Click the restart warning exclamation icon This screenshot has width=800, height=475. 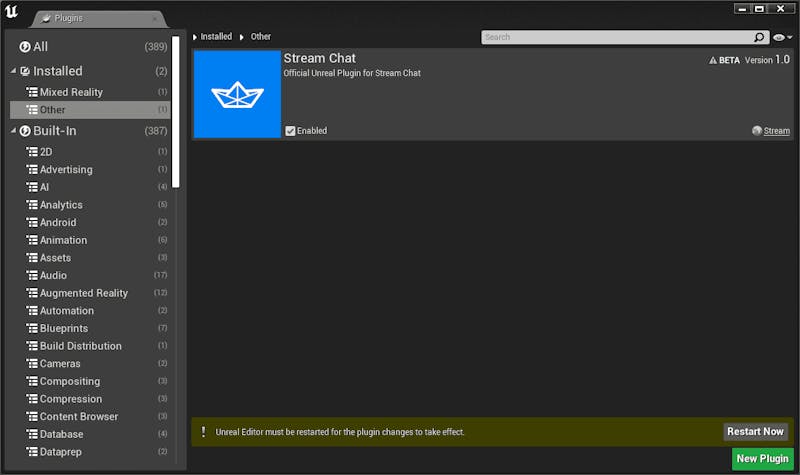coord(203,432)
